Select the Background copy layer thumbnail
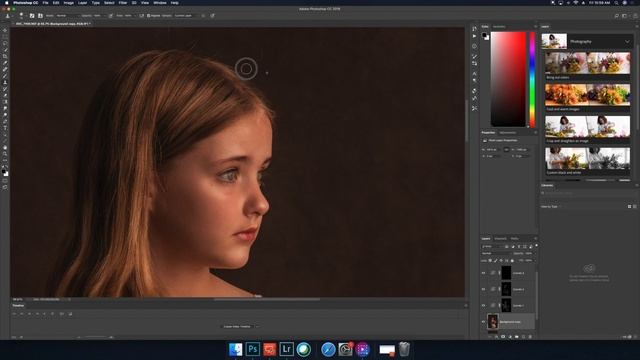This screenshot has width=640, height=360. (493, 321)
